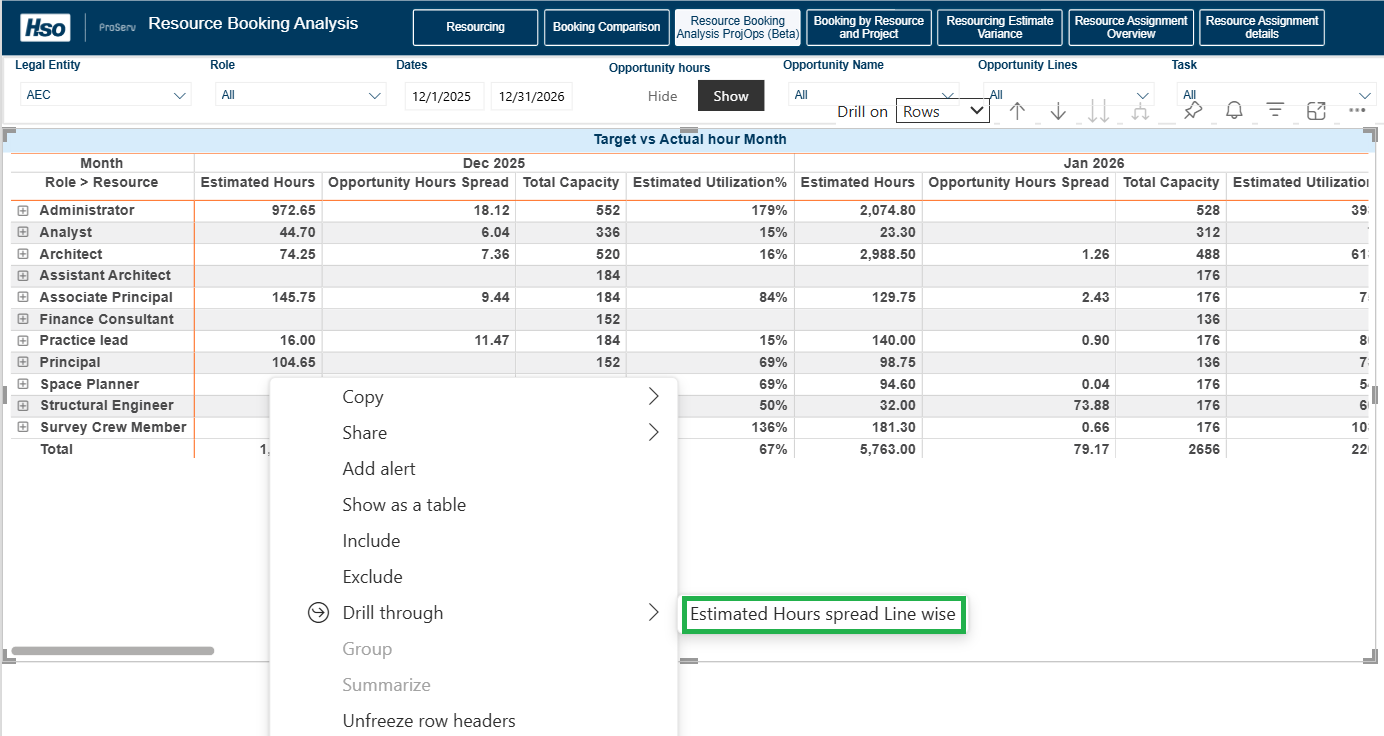Open the Legal Entity dropdown

105,96
